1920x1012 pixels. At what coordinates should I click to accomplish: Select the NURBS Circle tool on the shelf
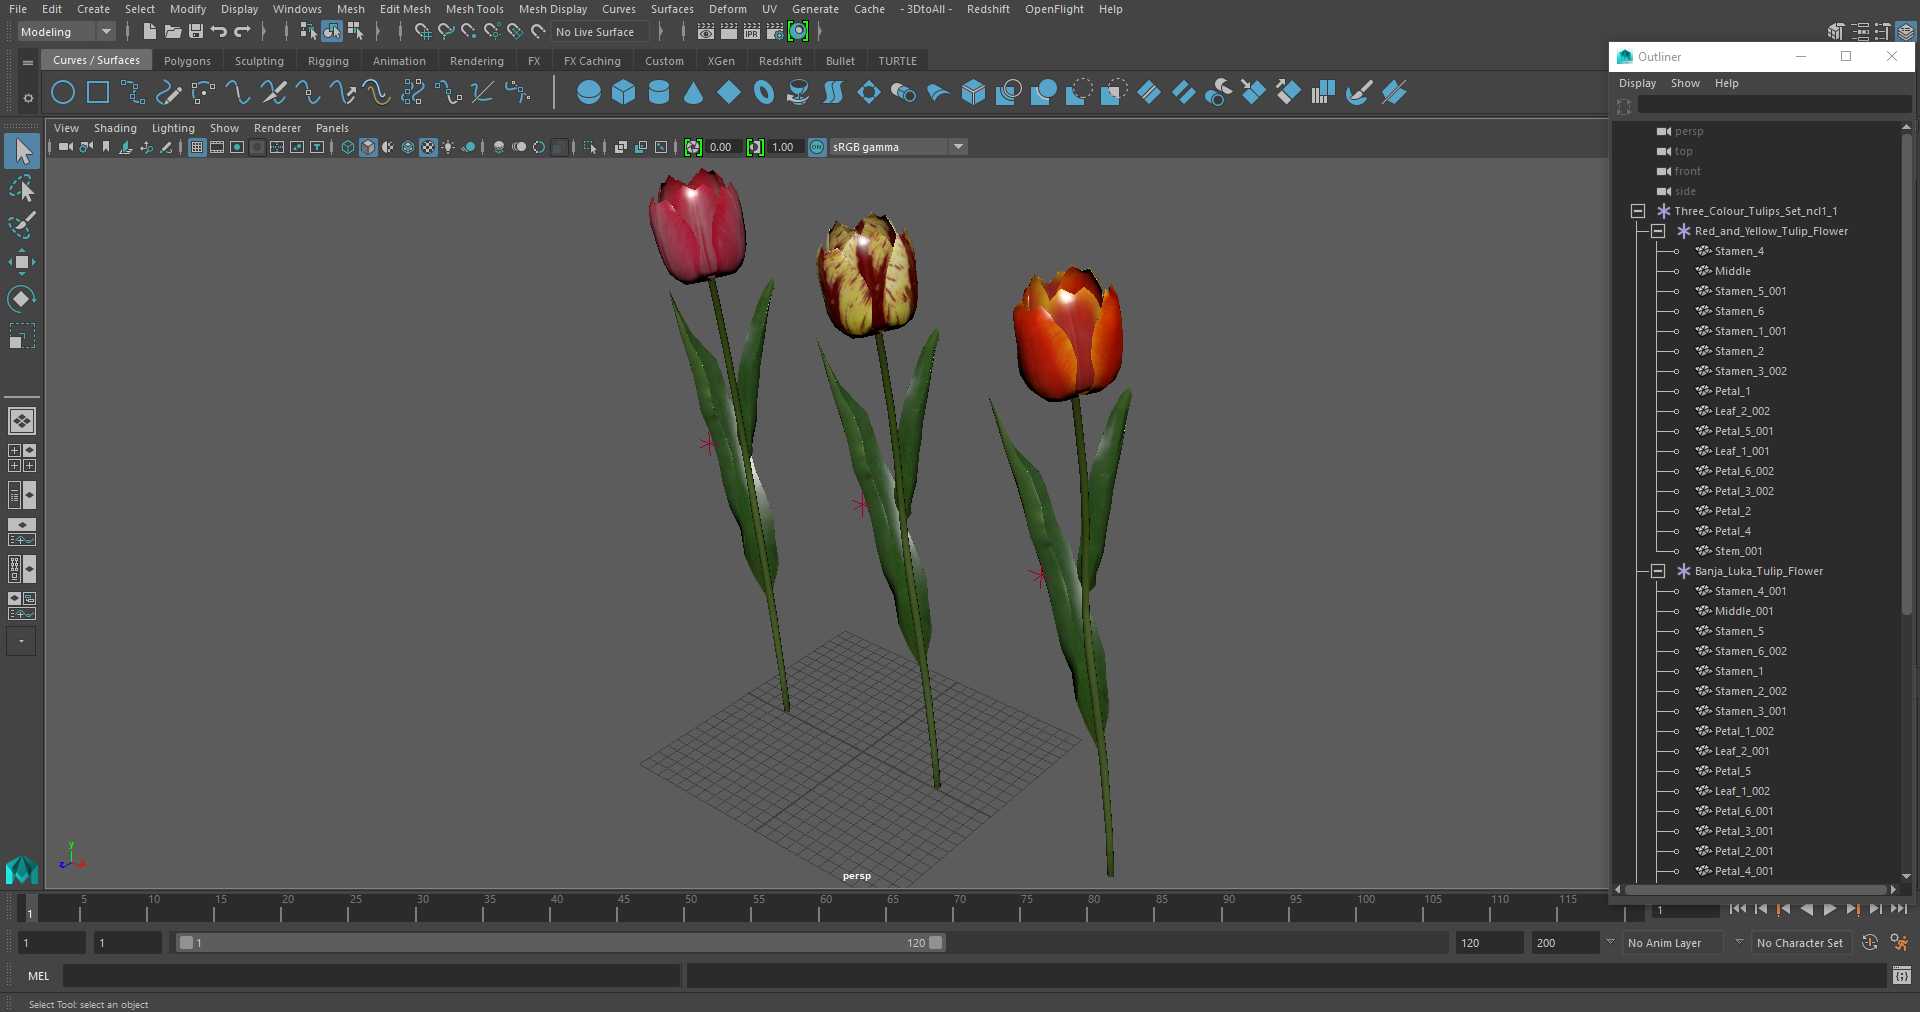tap(63, 93)
